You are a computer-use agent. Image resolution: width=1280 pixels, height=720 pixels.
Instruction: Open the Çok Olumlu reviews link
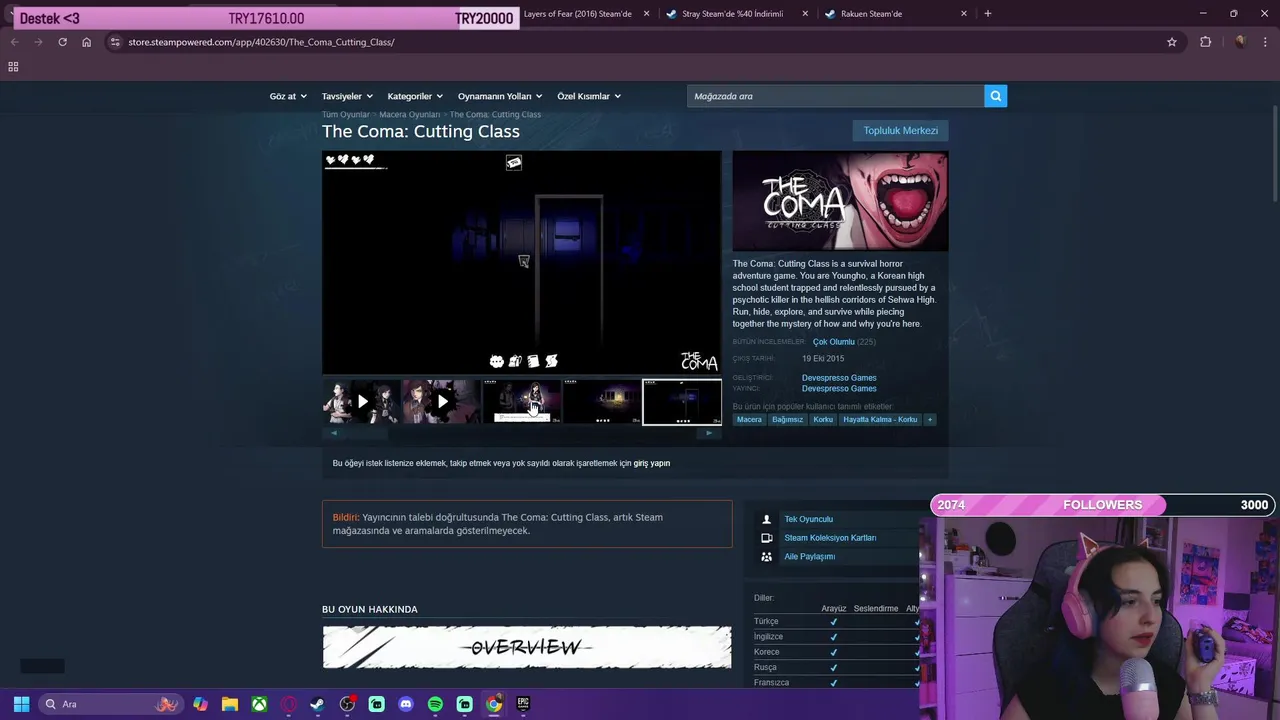(x=833, y=342)
